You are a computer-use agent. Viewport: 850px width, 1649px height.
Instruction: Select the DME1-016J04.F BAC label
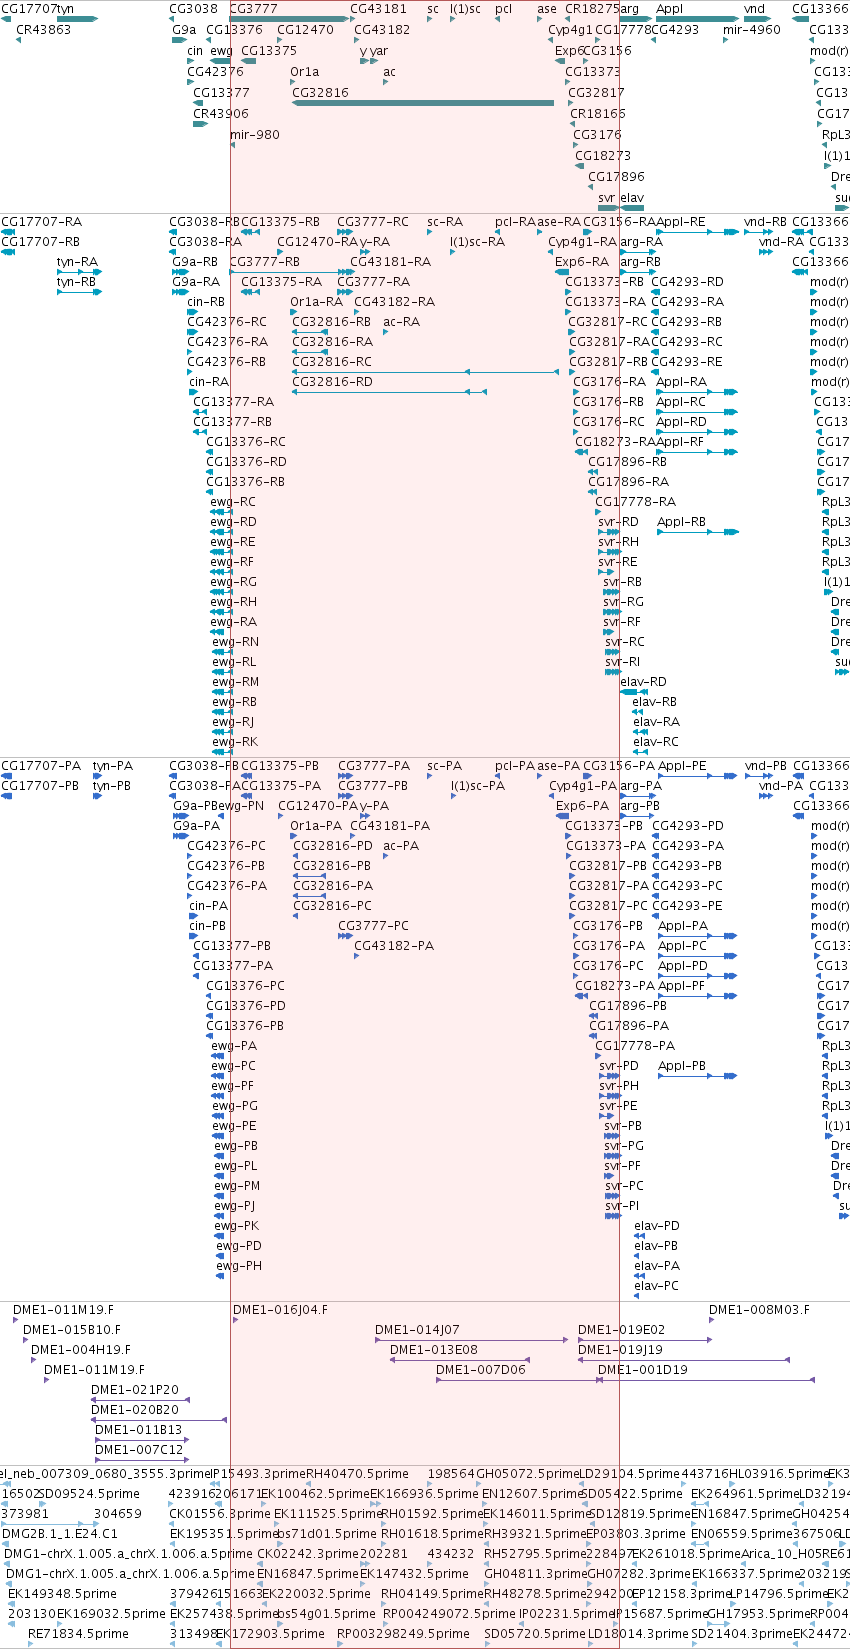280,1310
